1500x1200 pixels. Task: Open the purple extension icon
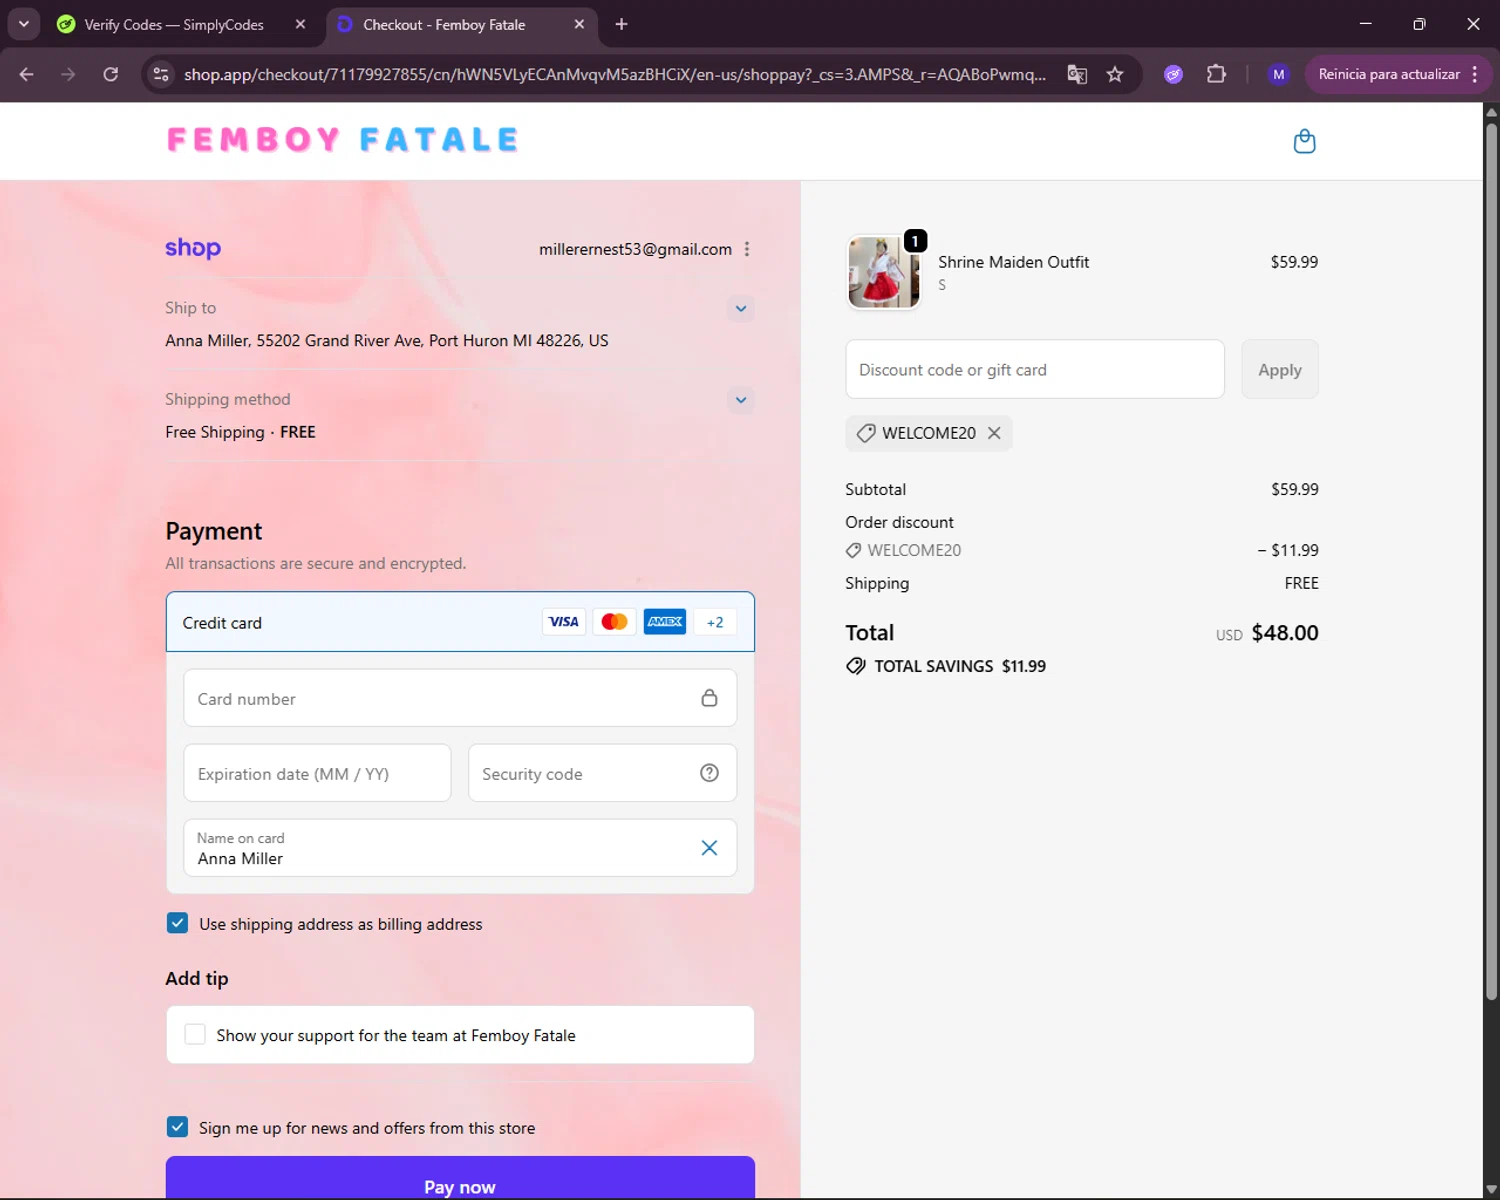(x=1173, y=74)
